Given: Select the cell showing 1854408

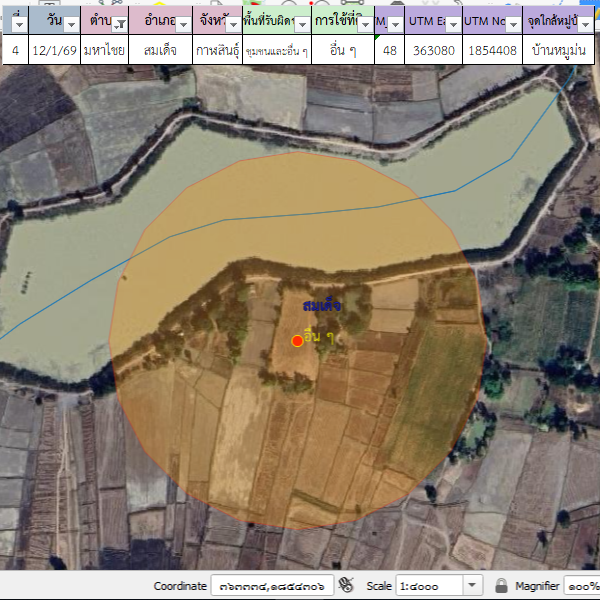Looking at the screenshot, I should [492, 49].
